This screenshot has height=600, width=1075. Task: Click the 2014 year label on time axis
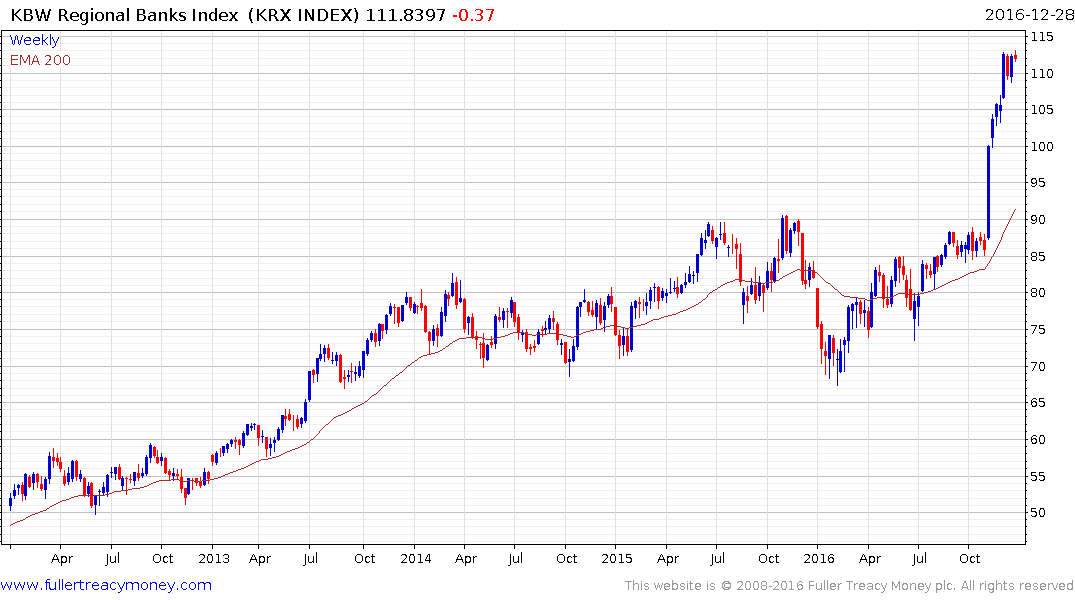[415, 558]
